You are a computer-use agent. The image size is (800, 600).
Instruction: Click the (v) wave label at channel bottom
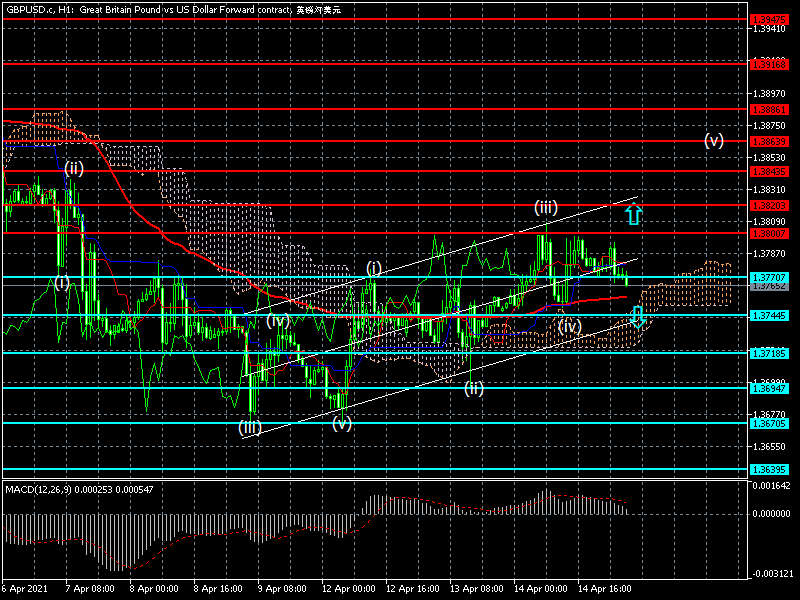coord(342,423)
